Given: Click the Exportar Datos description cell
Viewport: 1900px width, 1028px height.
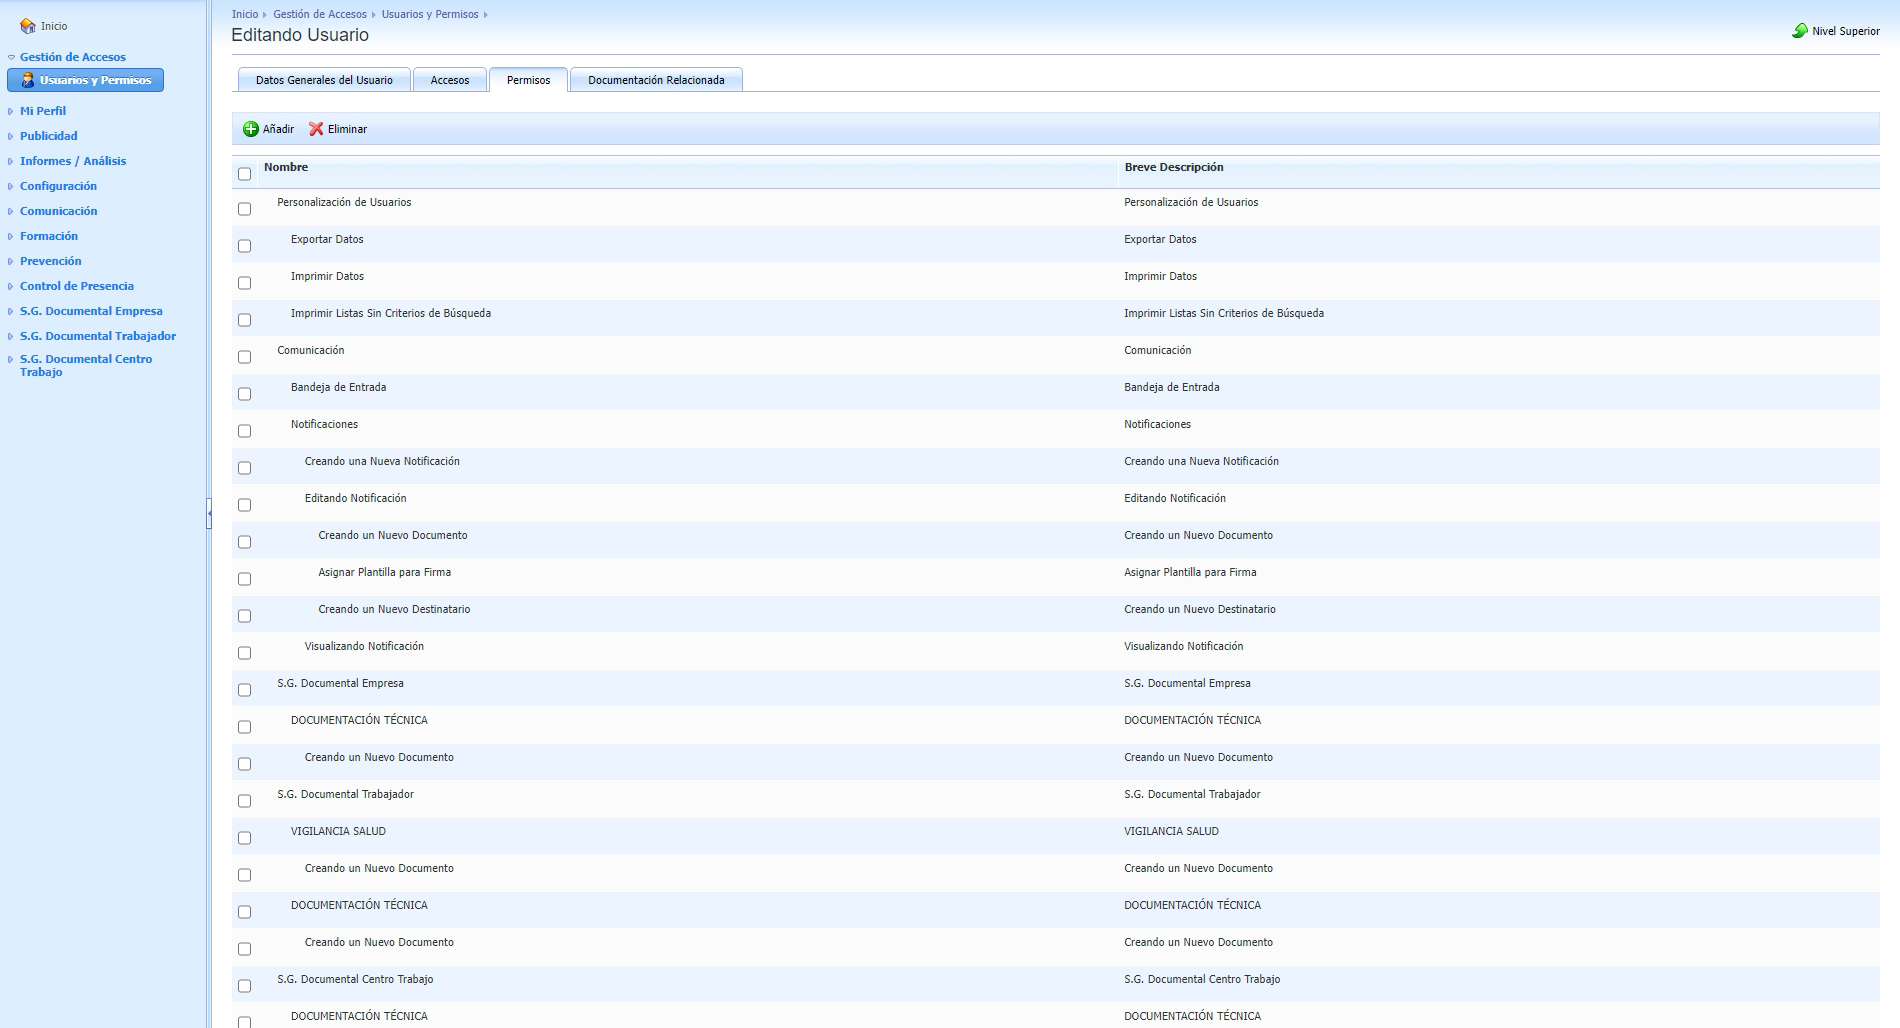Looking at the screenshot, I should click(x=1160, y=239).
